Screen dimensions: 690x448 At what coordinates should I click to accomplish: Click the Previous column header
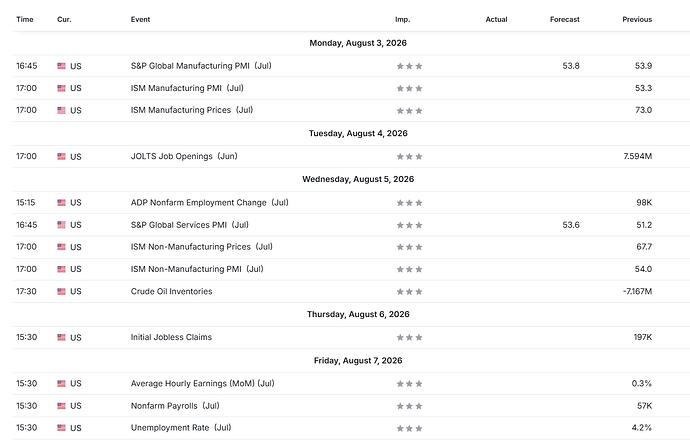637,19
